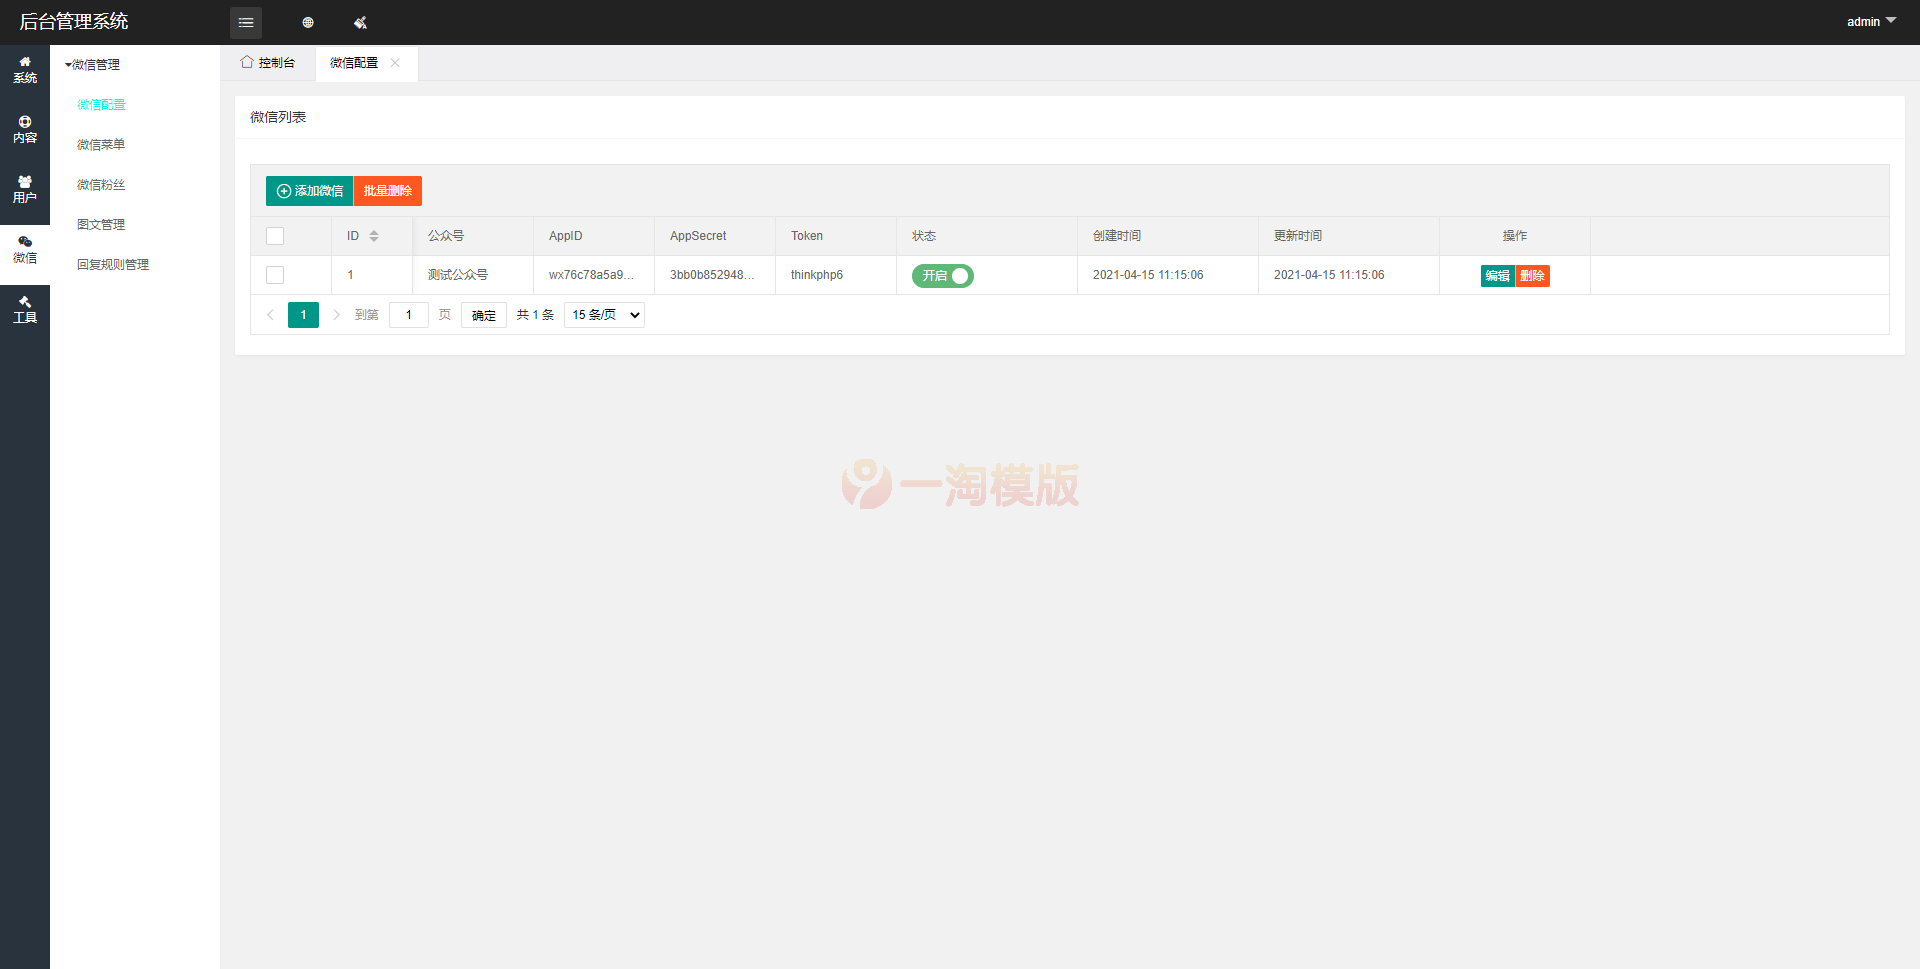This screenshot has width=1920, height=969.
Task: Switch to the 控制台 tab
Action: pos(268,62)
